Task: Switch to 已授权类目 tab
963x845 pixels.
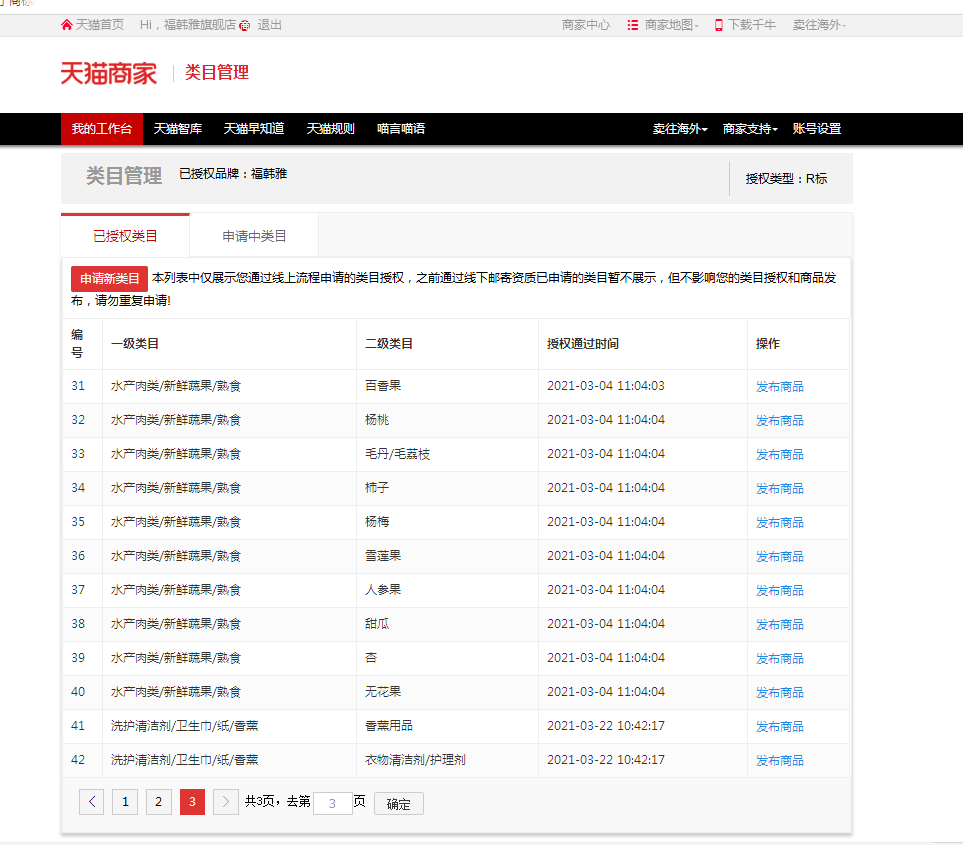Action: pyautogui.click(x=125, y=236)
